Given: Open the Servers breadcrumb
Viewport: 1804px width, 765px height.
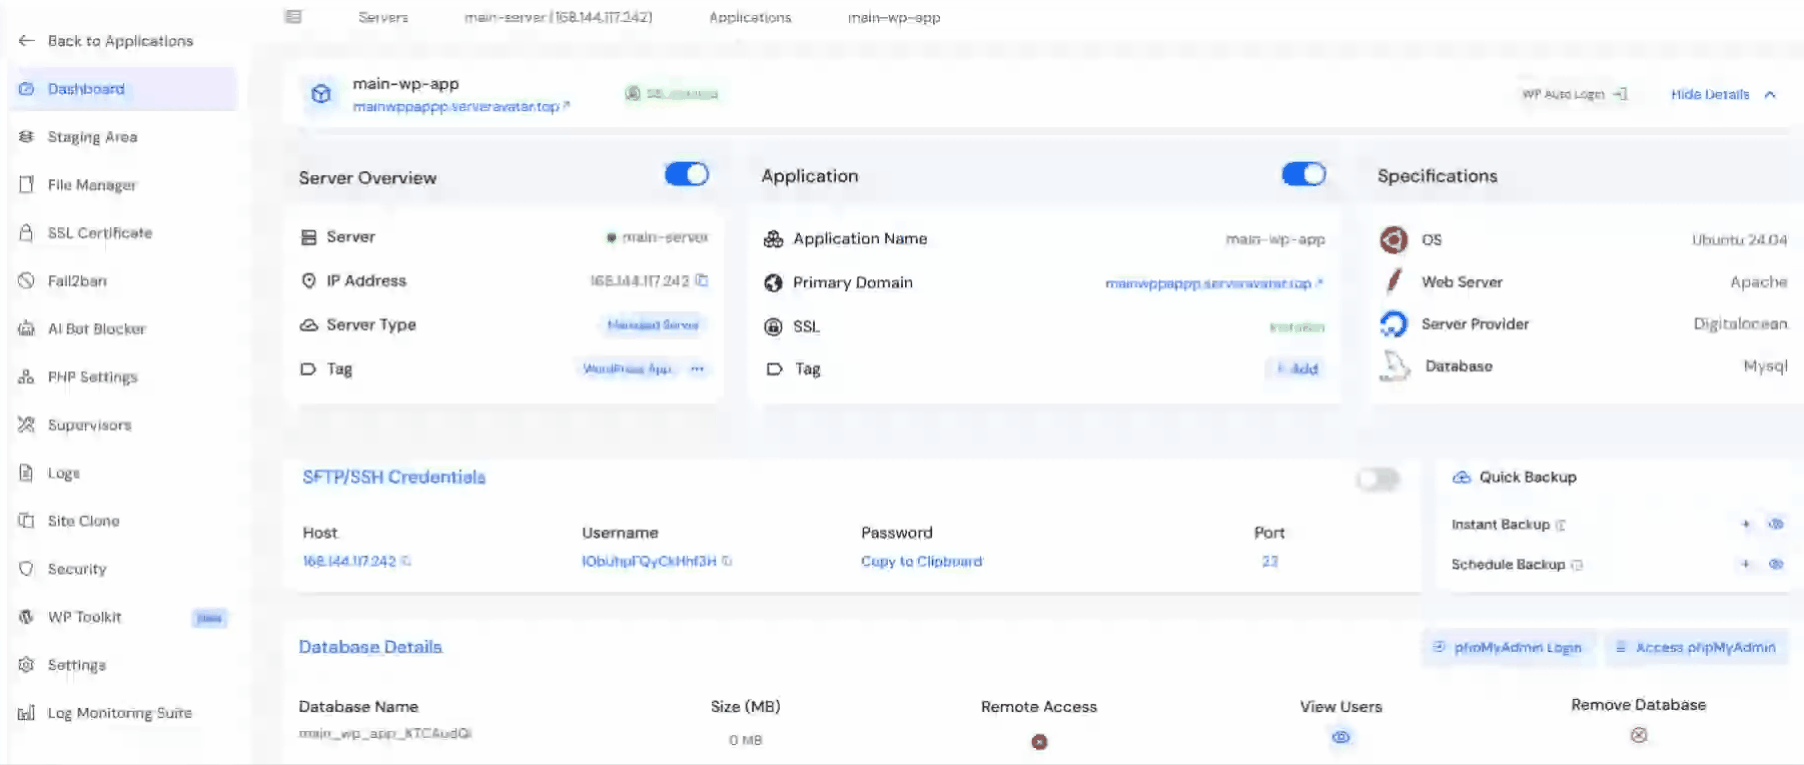Looking at the screenshot, I should click(383, 18).
